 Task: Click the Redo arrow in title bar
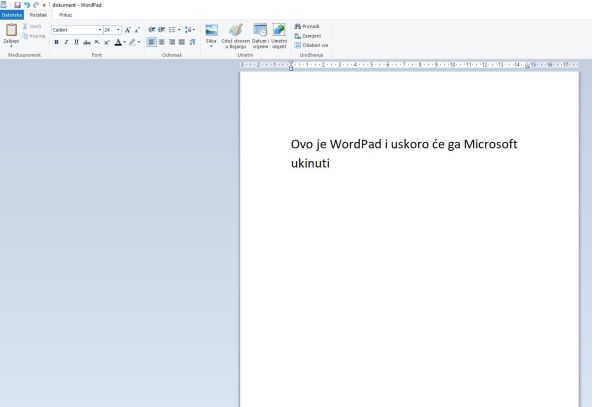[36, 5]
